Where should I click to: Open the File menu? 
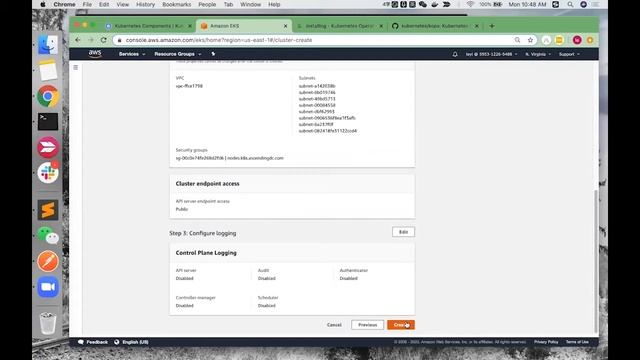tap(87, 4)
